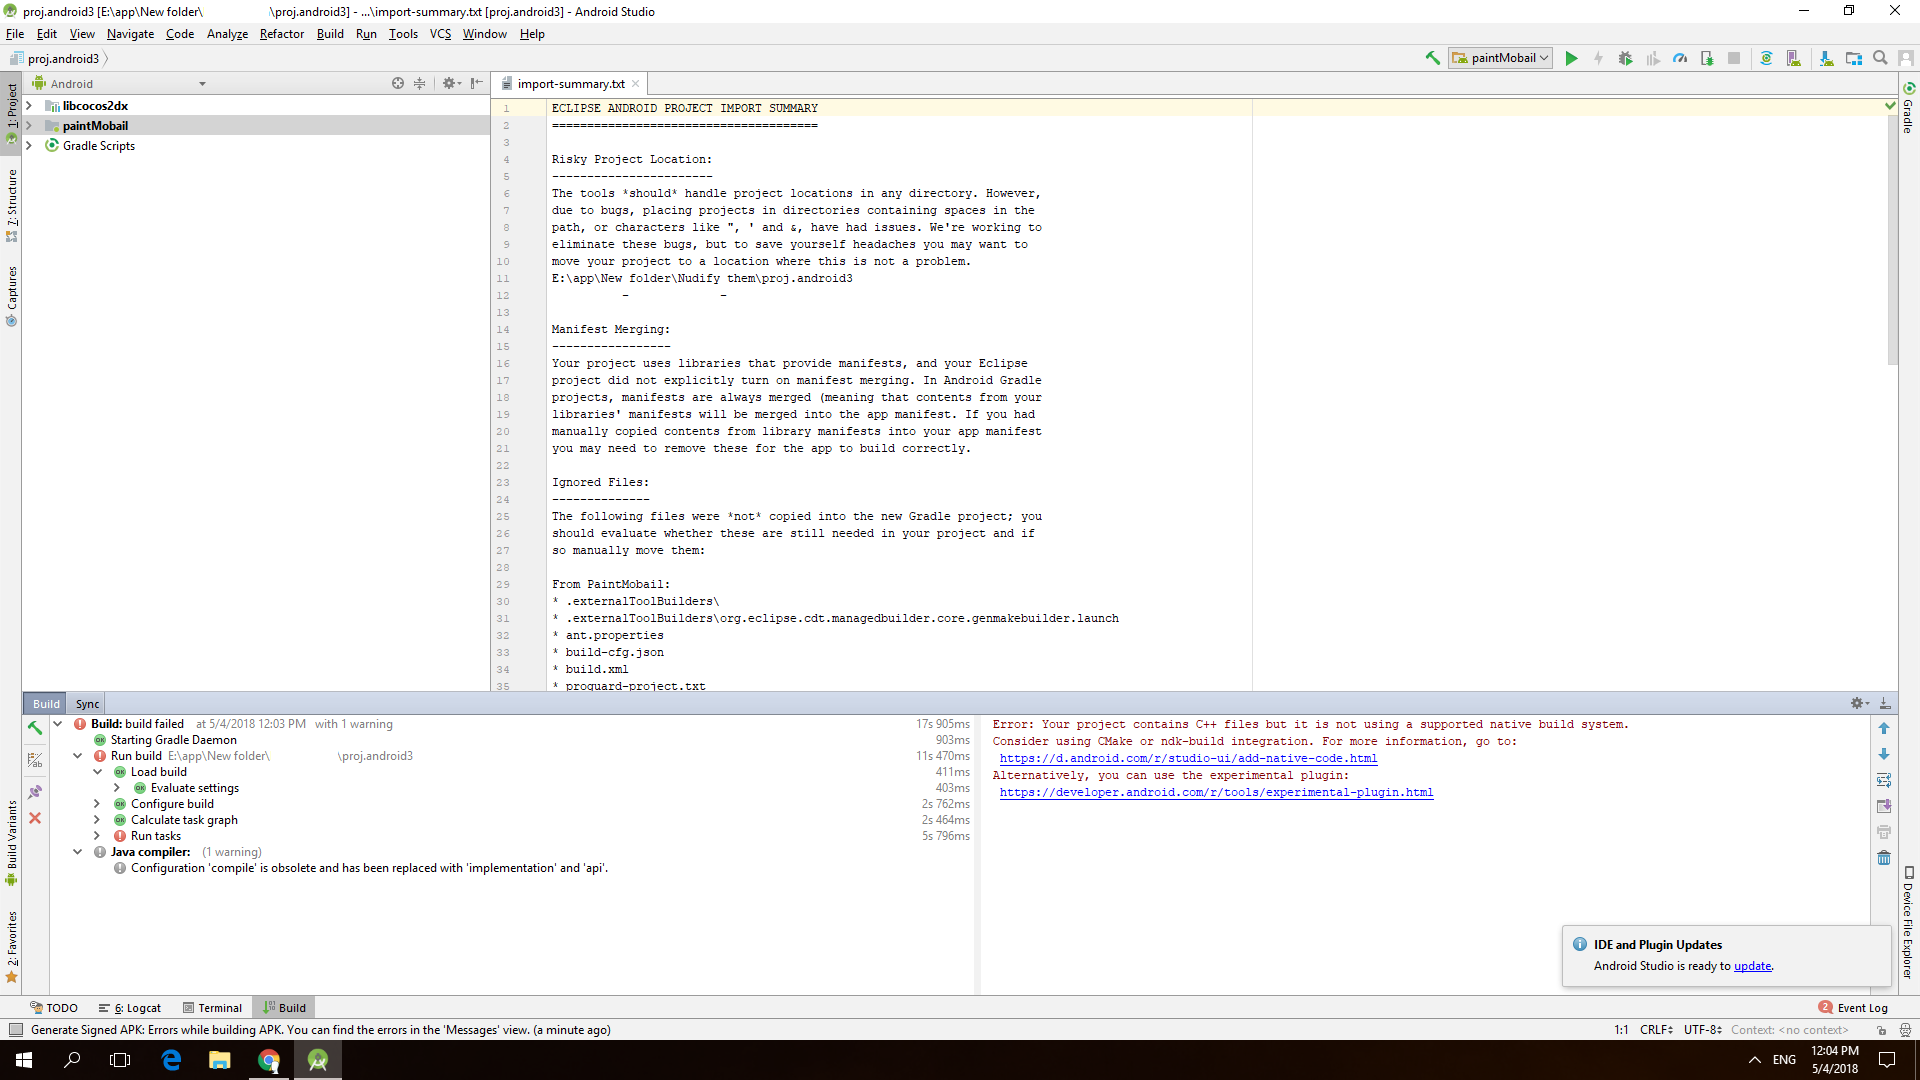1920x1080 pixels.
Task: Click the update link in the notification
Action: pyautogui.click(x=1752, y=966)
